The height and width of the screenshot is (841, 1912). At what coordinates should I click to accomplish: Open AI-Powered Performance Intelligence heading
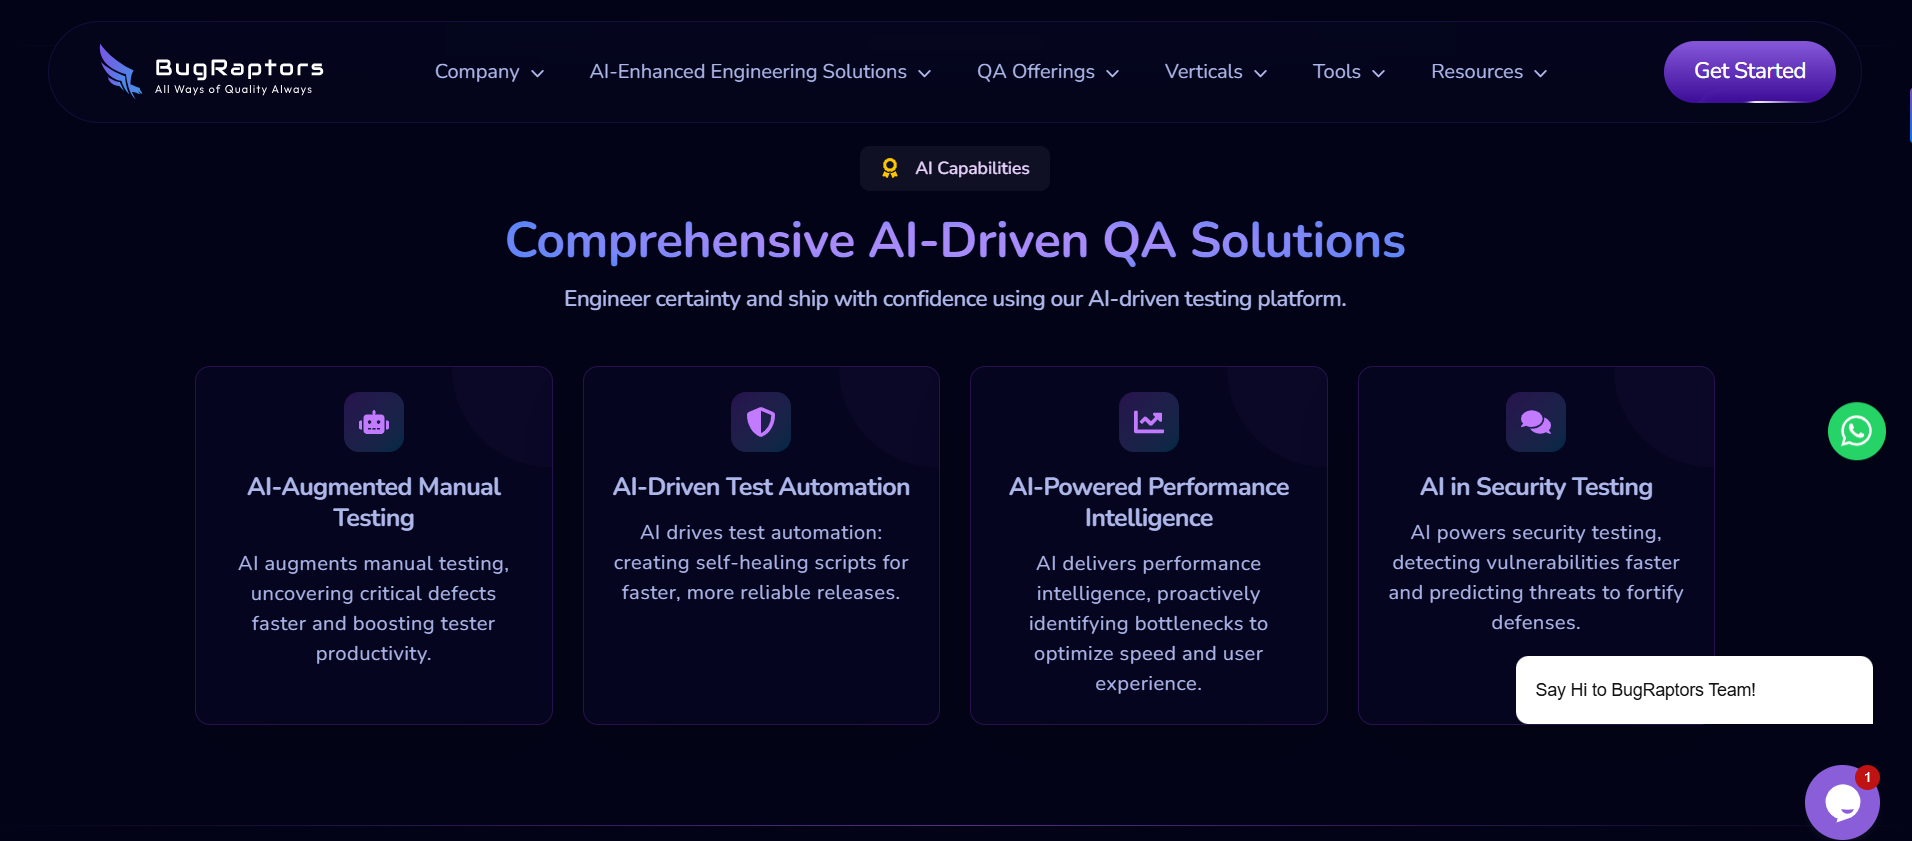point(1149,502)
